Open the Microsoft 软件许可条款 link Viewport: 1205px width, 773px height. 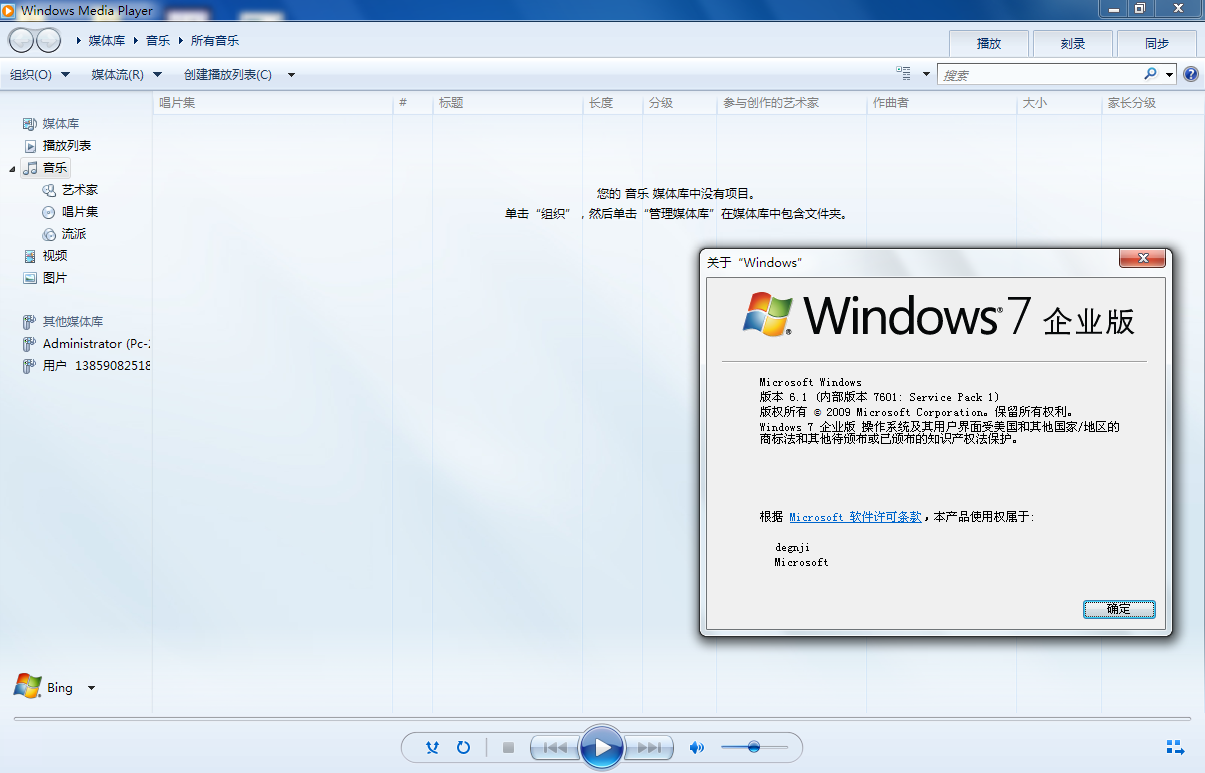click(855, 517)
